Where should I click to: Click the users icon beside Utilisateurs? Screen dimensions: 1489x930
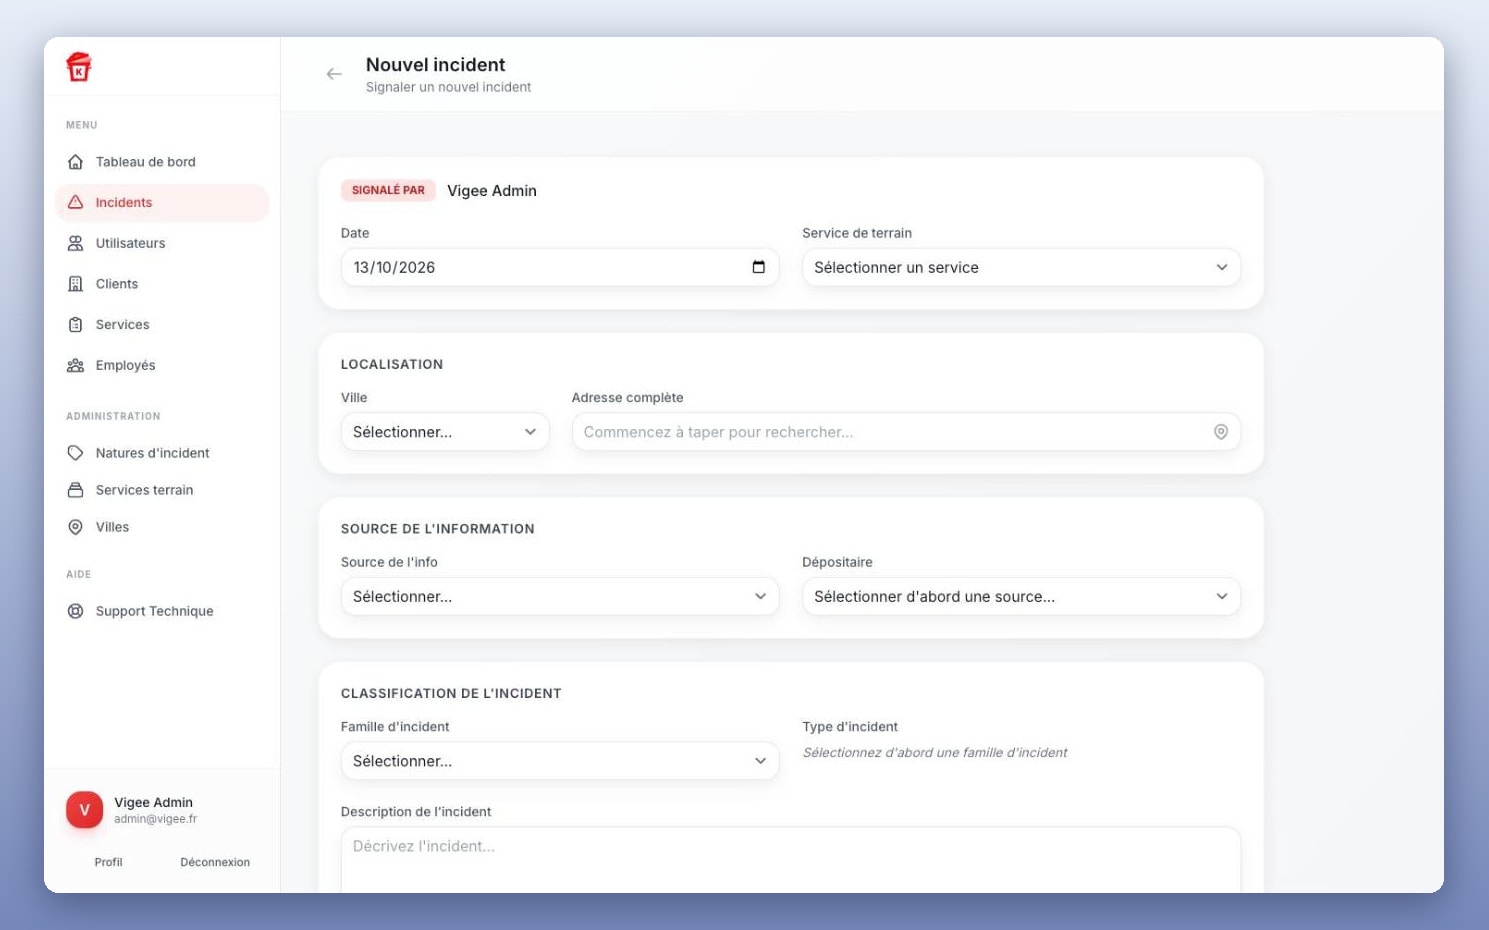[x=75, y=243]
